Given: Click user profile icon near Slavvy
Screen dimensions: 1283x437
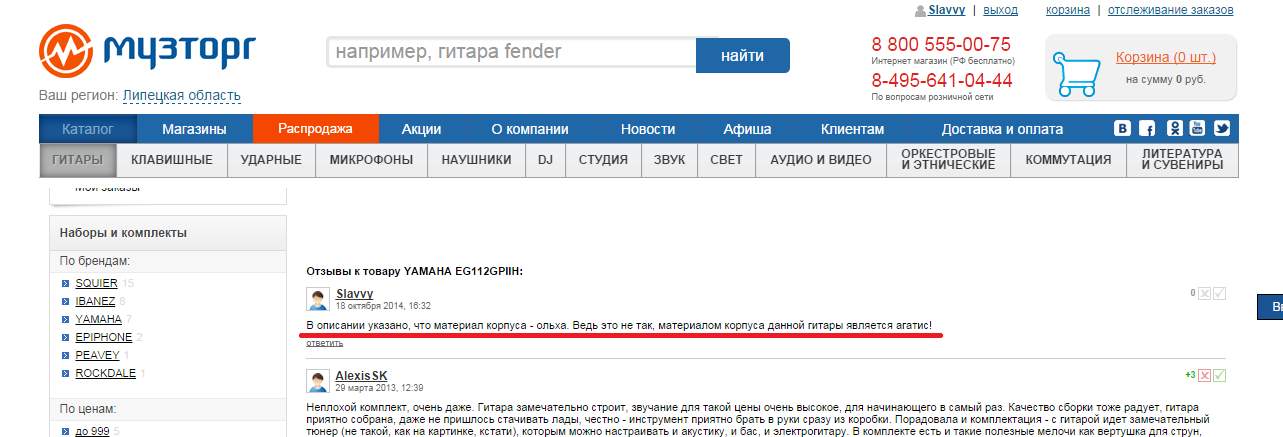Looking at the screenshot, I should [920, 10].
